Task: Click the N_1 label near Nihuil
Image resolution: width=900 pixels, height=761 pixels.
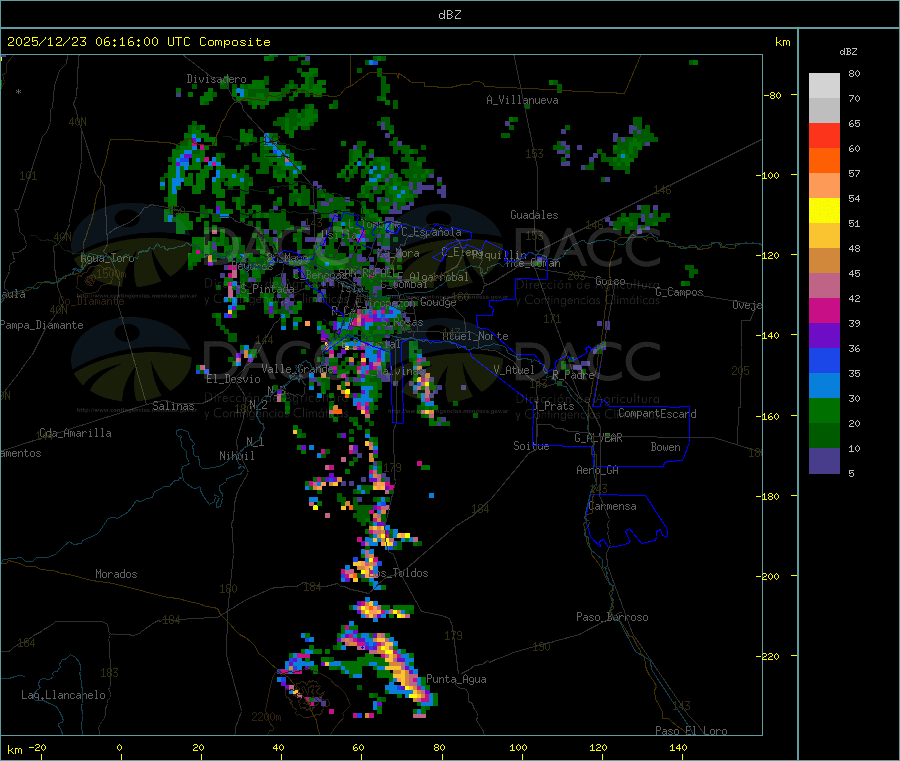Action: pos(255,441)
